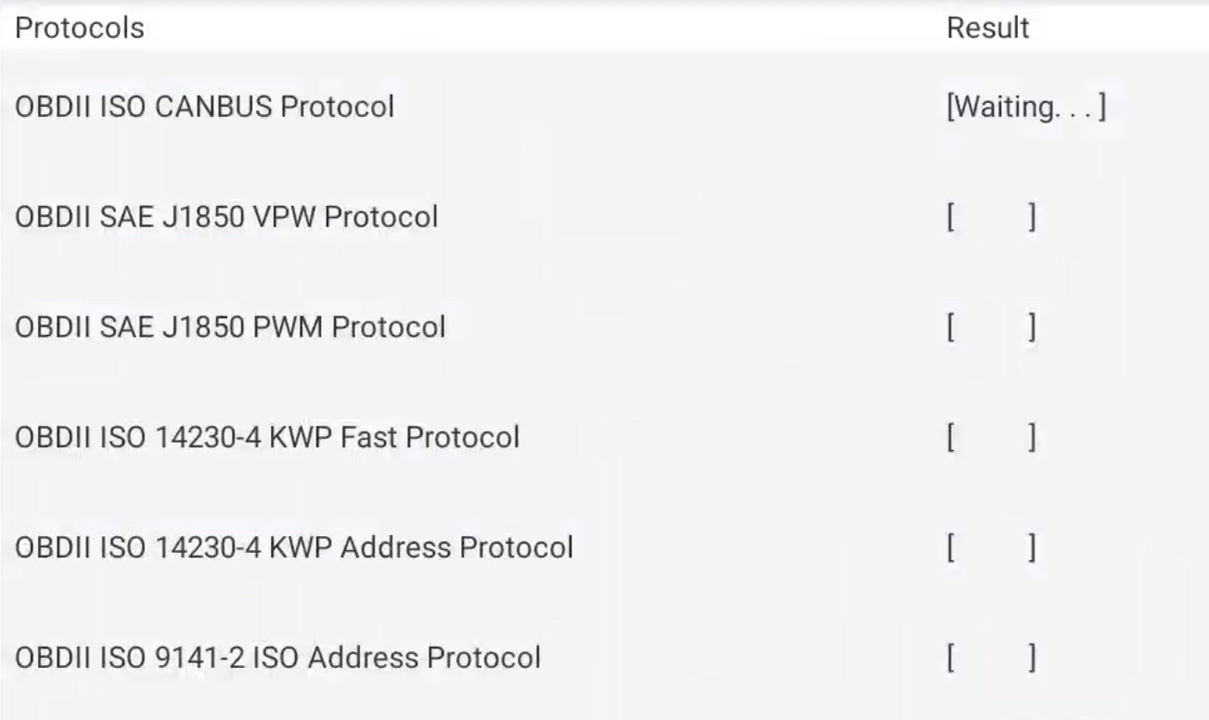Click the KWP Fast Protocol result field
The image size is (1209, 720).
(x=990, y=437)
